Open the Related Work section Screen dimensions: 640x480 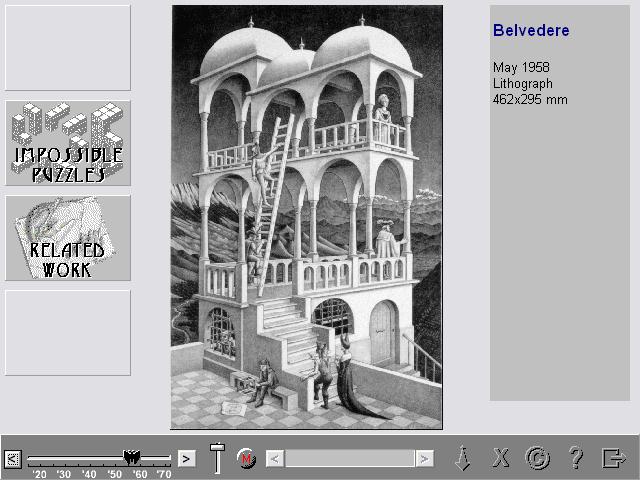coord(68,238)
